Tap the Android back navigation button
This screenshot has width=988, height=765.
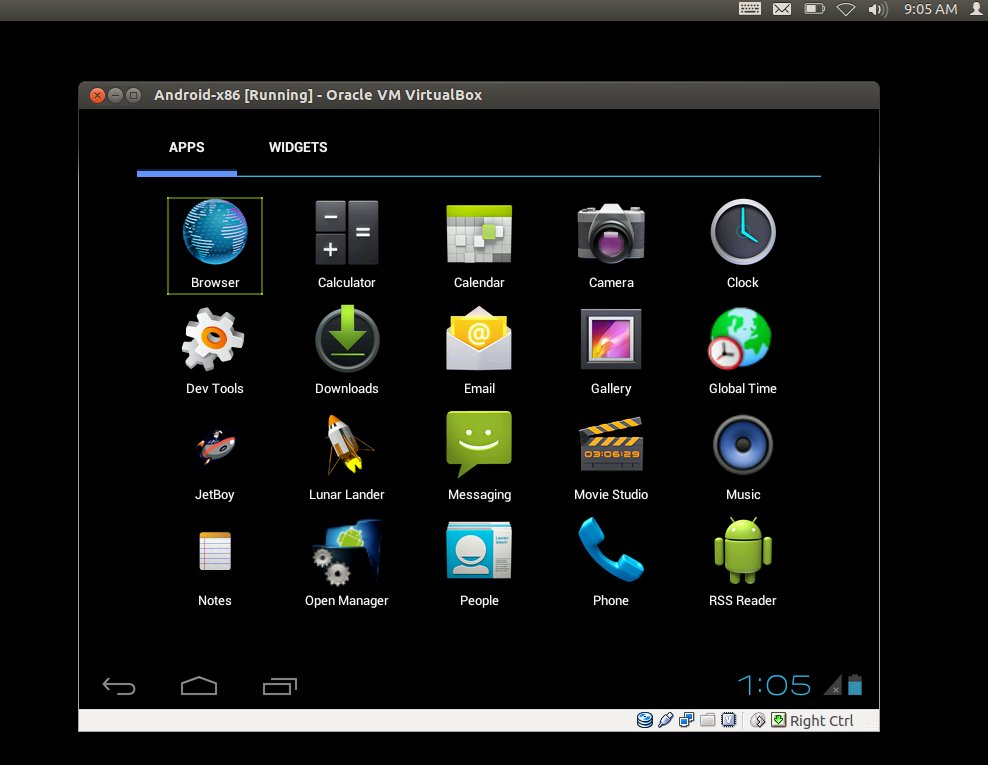[x=119, y=686]
